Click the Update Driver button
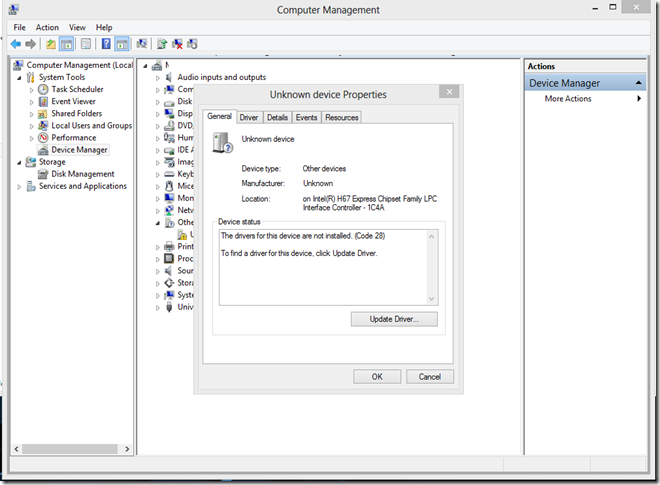The width and height of the screenshot is (660, 485). [x=395, y=319]
